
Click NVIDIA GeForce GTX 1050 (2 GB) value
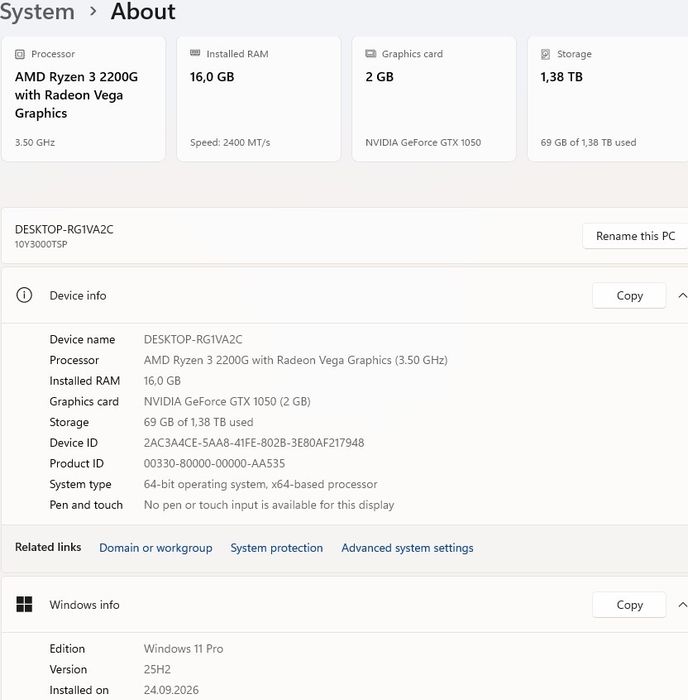(x=227, y=401)
